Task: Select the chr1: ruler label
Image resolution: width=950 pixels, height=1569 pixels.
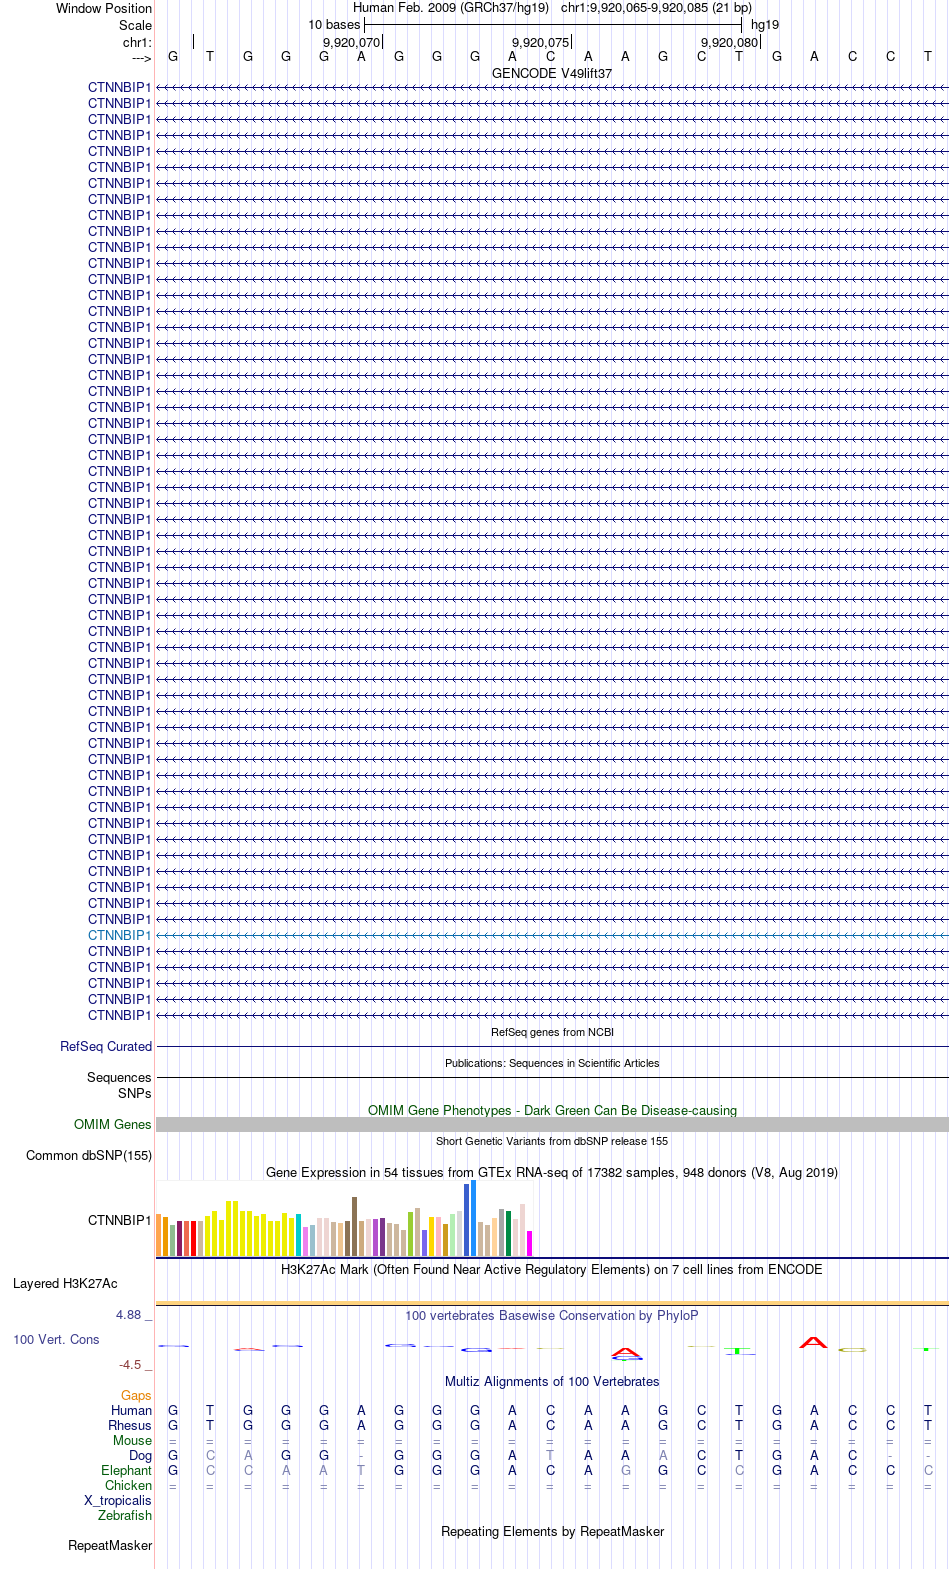Action: (138, 42)
